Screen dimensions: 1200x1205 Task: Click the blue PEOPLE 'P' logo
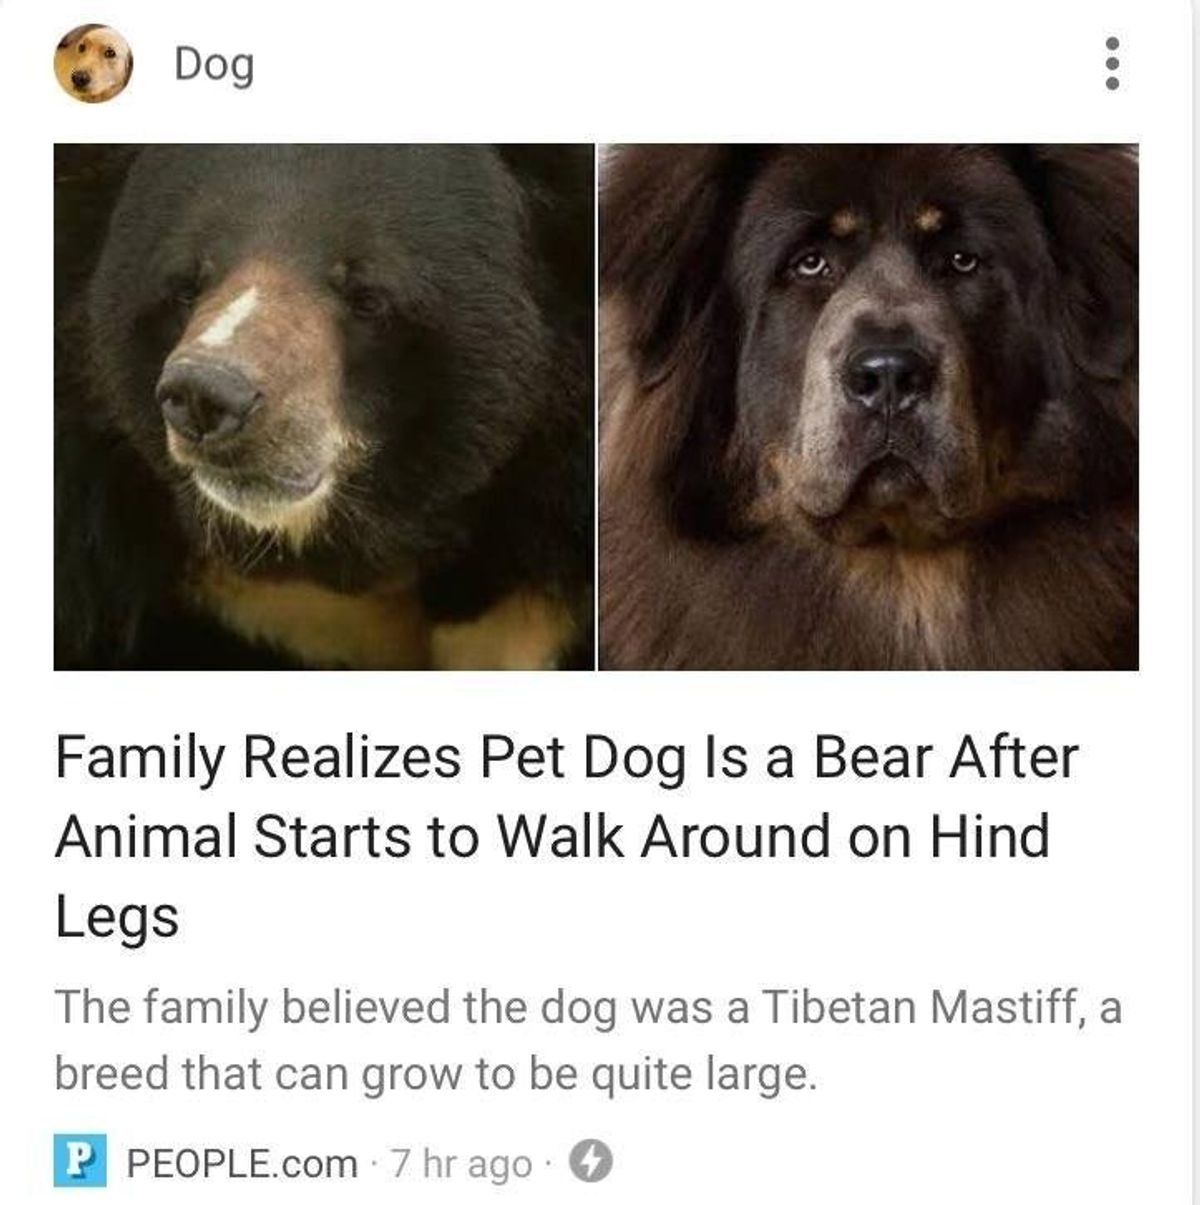tap(80, 1161)
